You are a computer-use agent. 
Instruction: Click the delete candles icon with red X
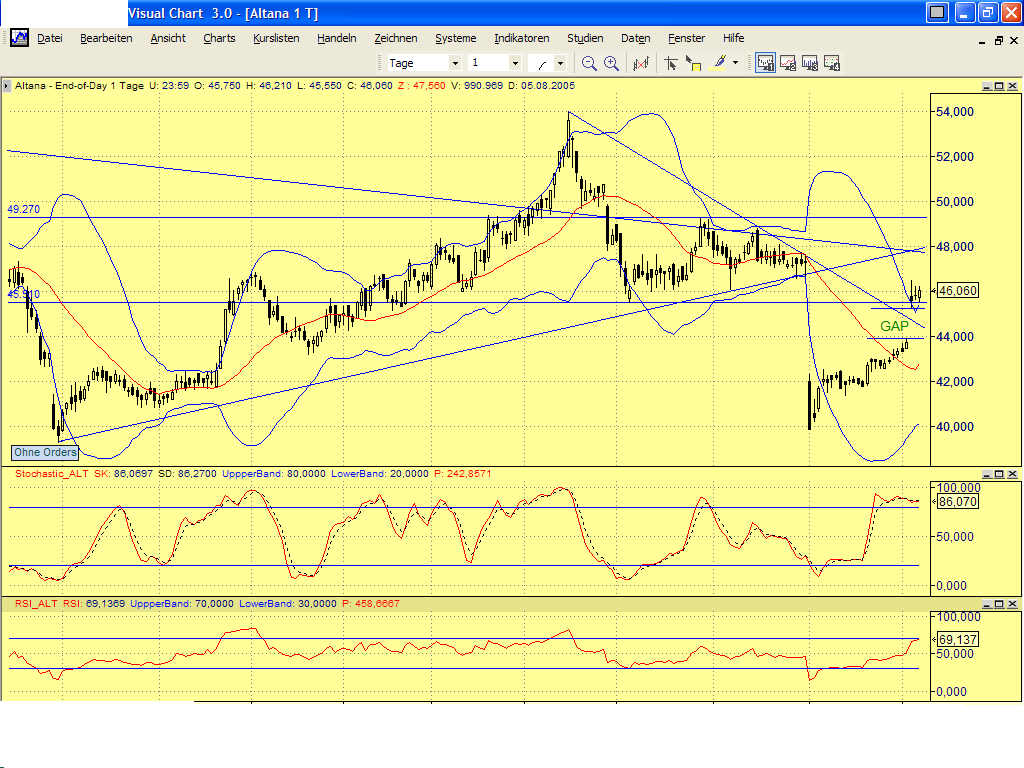640,62
